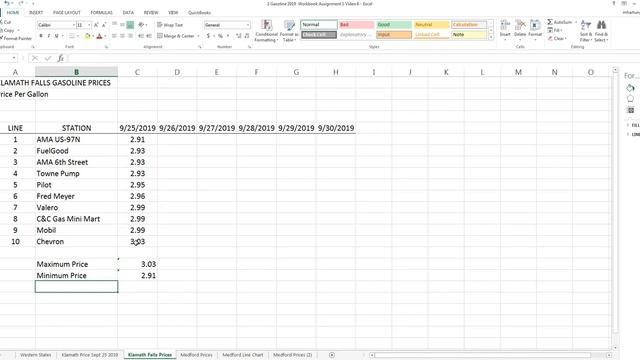Toggle Wrap Text
The width and height of the screenshot is (640, 360).
pyautogui.click(x=170, y=25)
